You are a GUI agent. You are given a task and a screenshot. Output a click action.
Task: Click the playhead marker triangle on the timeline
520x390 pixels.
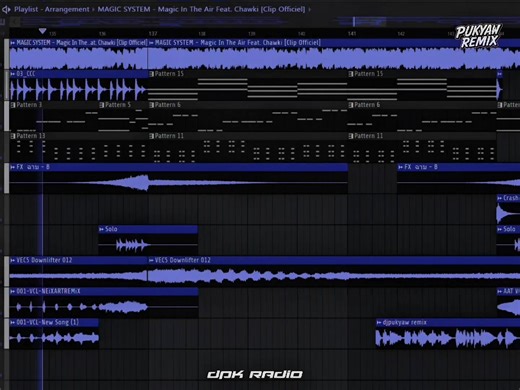(x=42, y=31)
